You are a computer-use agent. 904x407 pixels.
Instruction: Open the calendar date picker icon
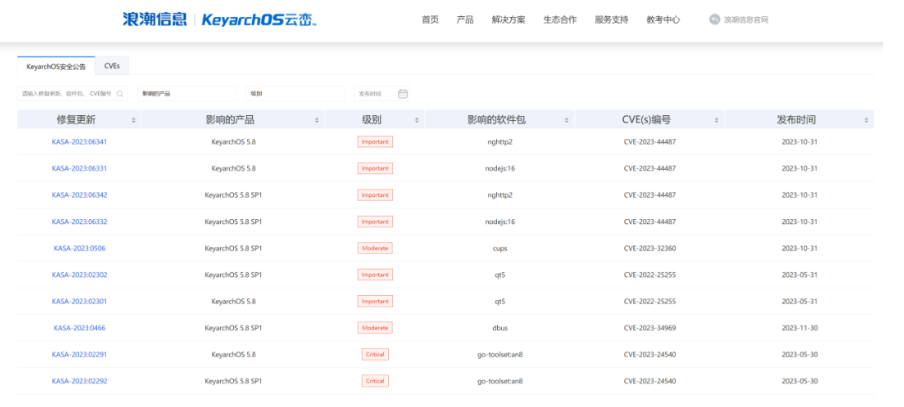(x=402, y=94)
